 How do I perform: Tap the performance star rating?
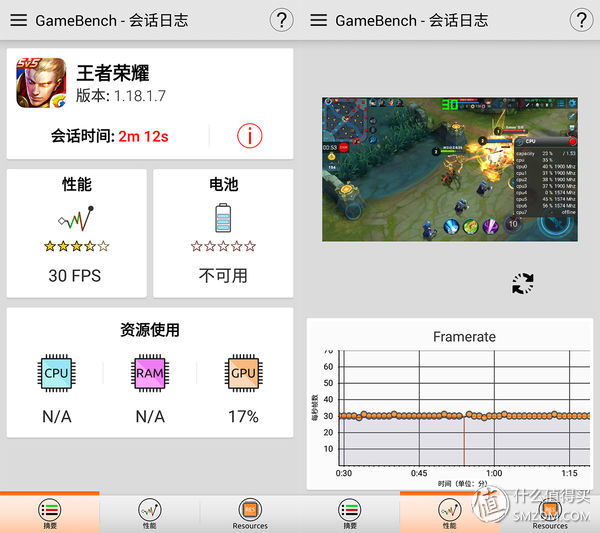point(76,246)
